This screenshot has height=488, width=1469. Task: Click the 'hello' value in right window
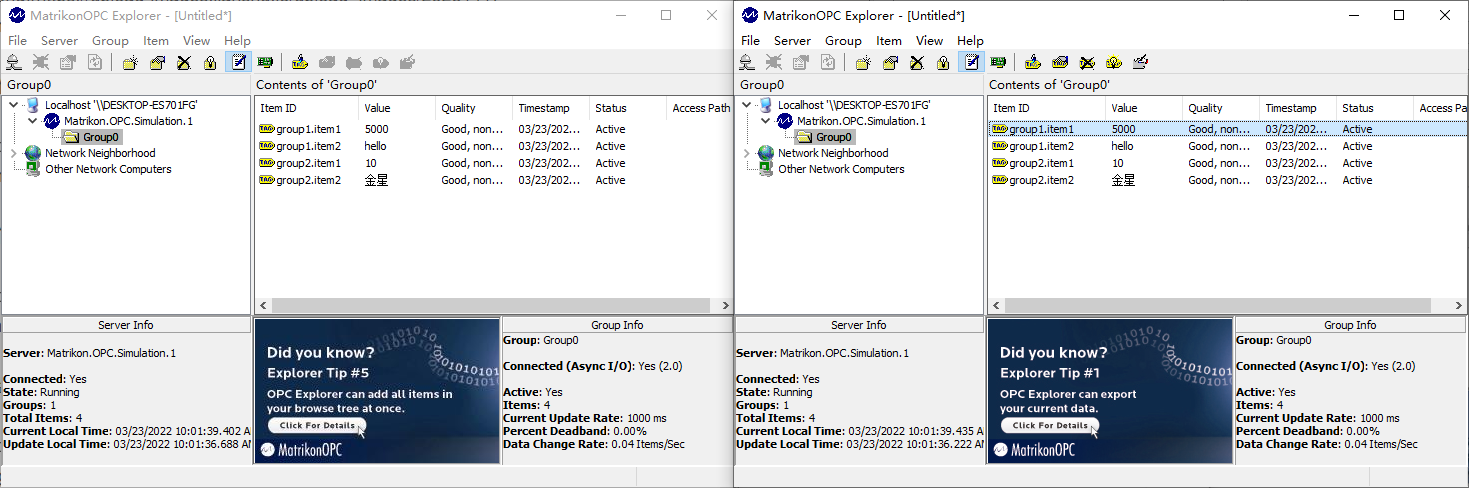click(1121, 146)
